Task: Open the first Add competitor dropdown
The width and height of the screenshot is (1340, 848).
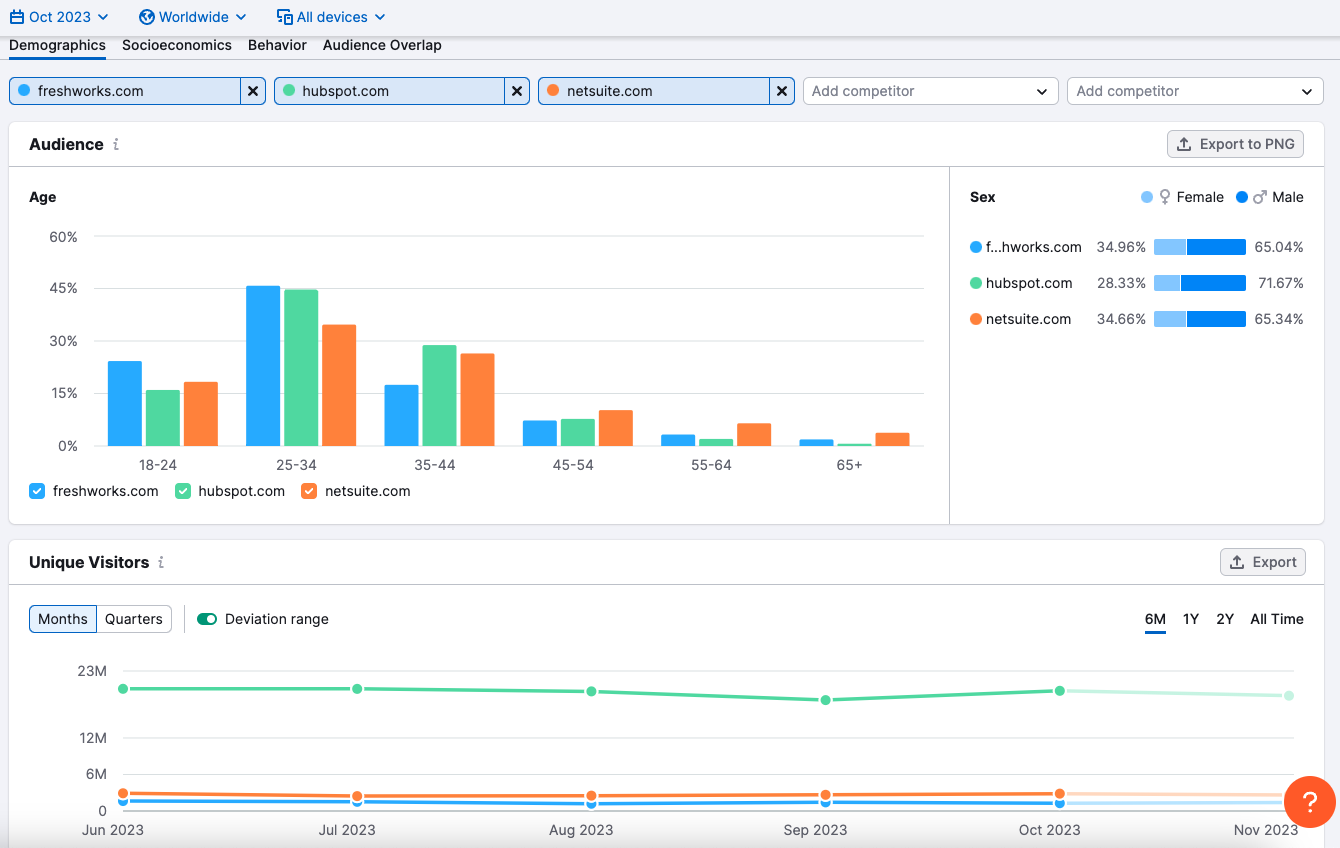Action: (x=930, y=91)
